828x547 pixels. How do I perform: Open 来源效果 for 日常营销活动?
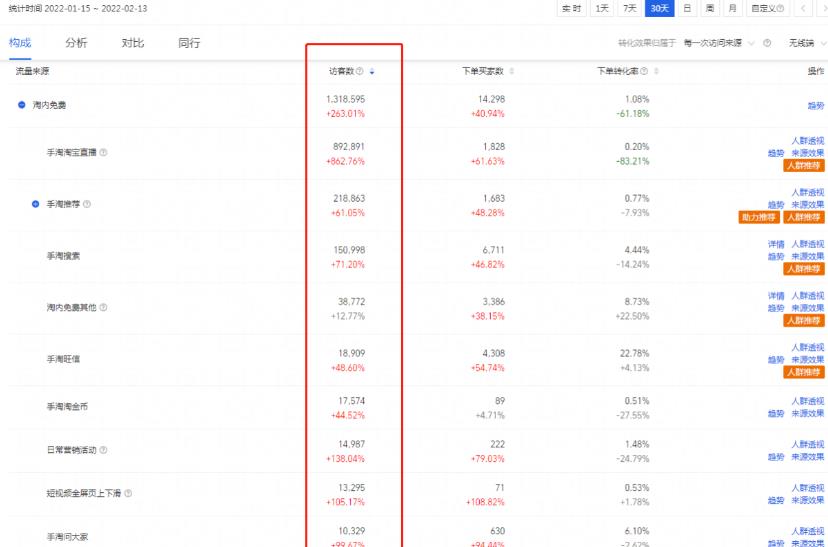click(x=807, y=457)
